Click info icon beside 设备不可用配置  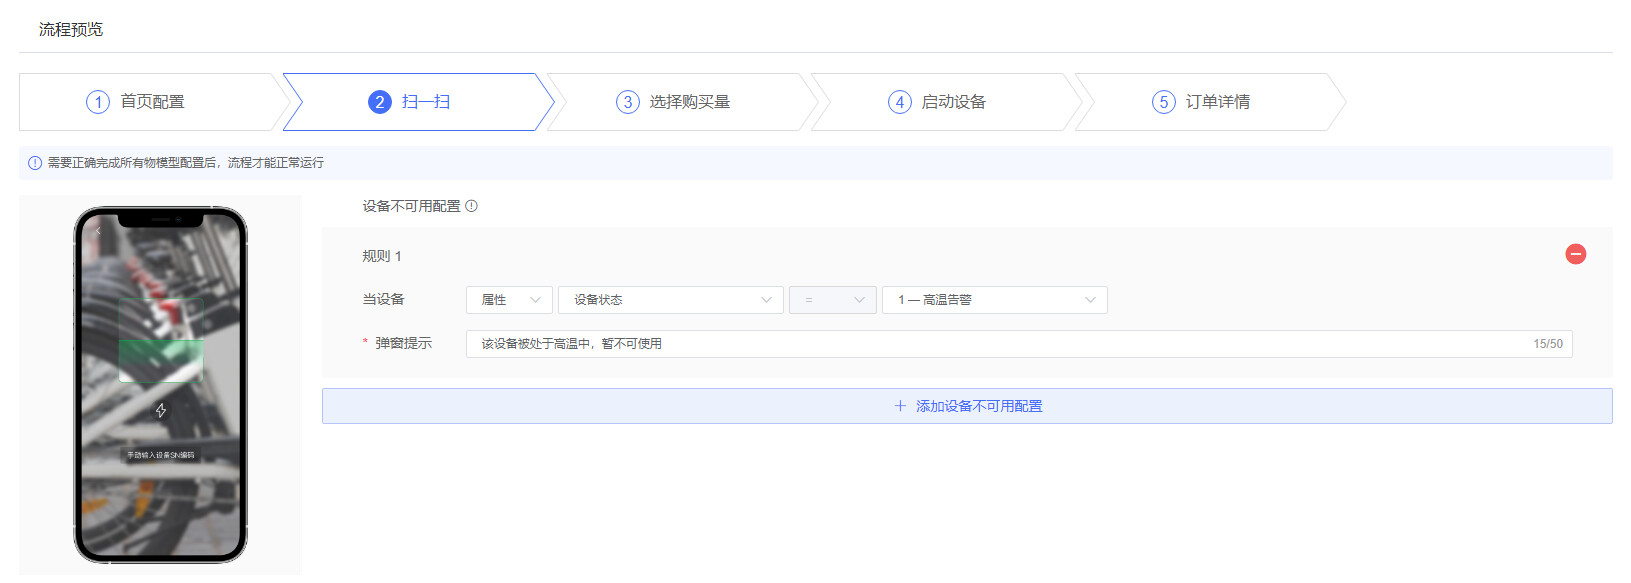tap(472, 206)
